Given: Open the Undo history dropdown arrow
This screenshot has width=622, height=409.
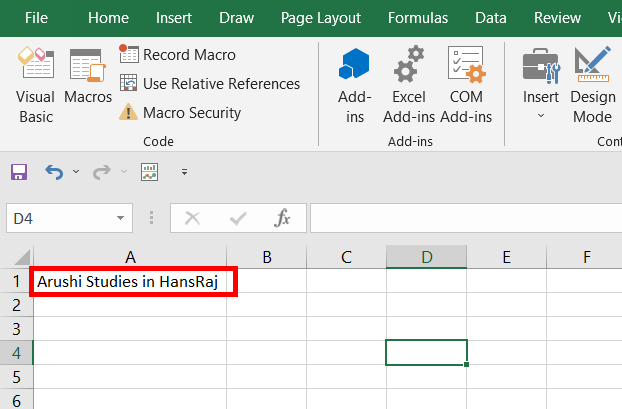Looking at the screenshot, I should [74, 172].
